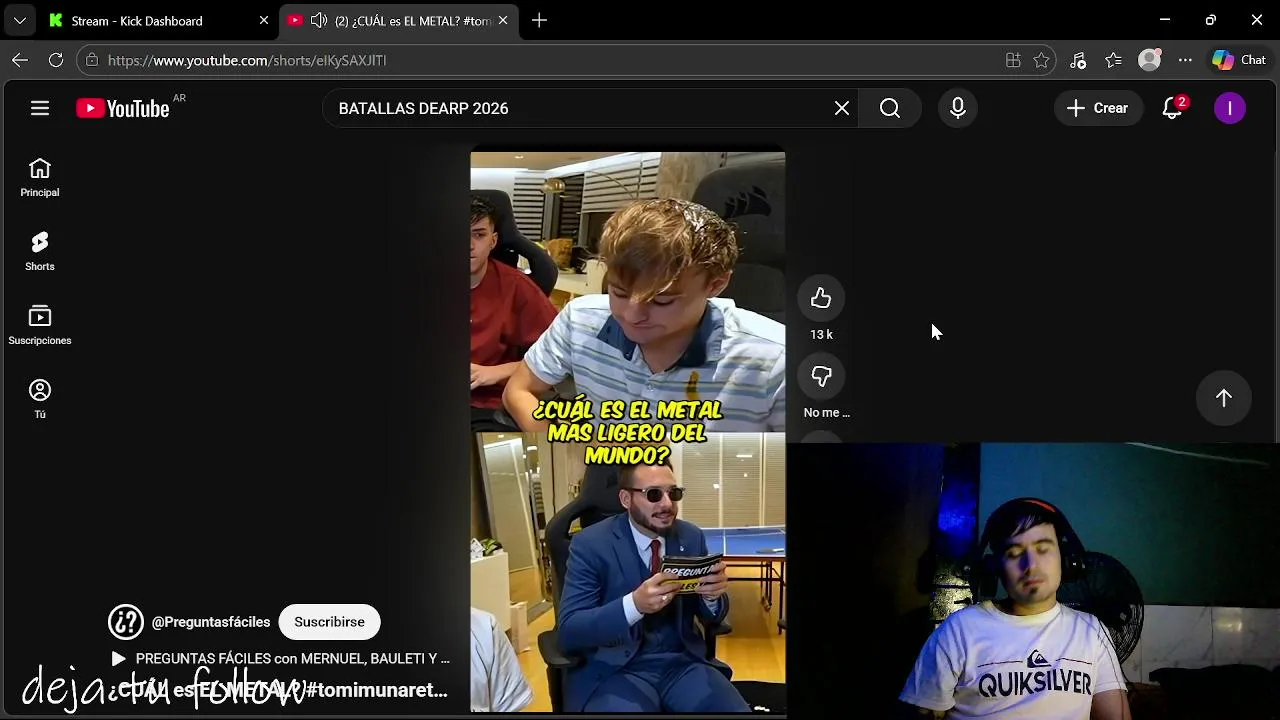1280x720 pixels.
Task: Reload the current page
Action: 56,60
